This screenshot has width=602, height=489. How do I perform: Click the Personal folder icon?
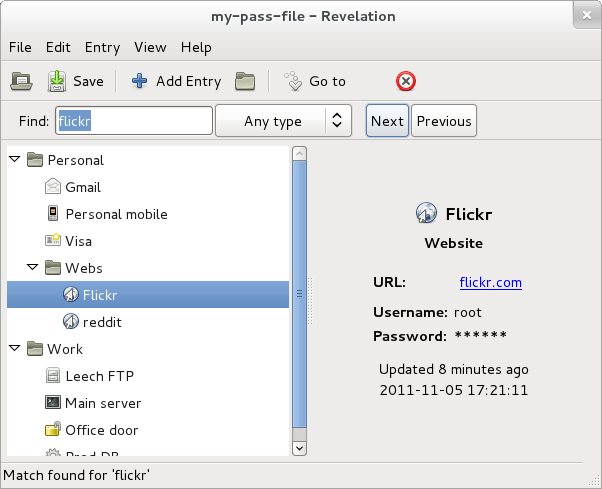tap(35, 160)
